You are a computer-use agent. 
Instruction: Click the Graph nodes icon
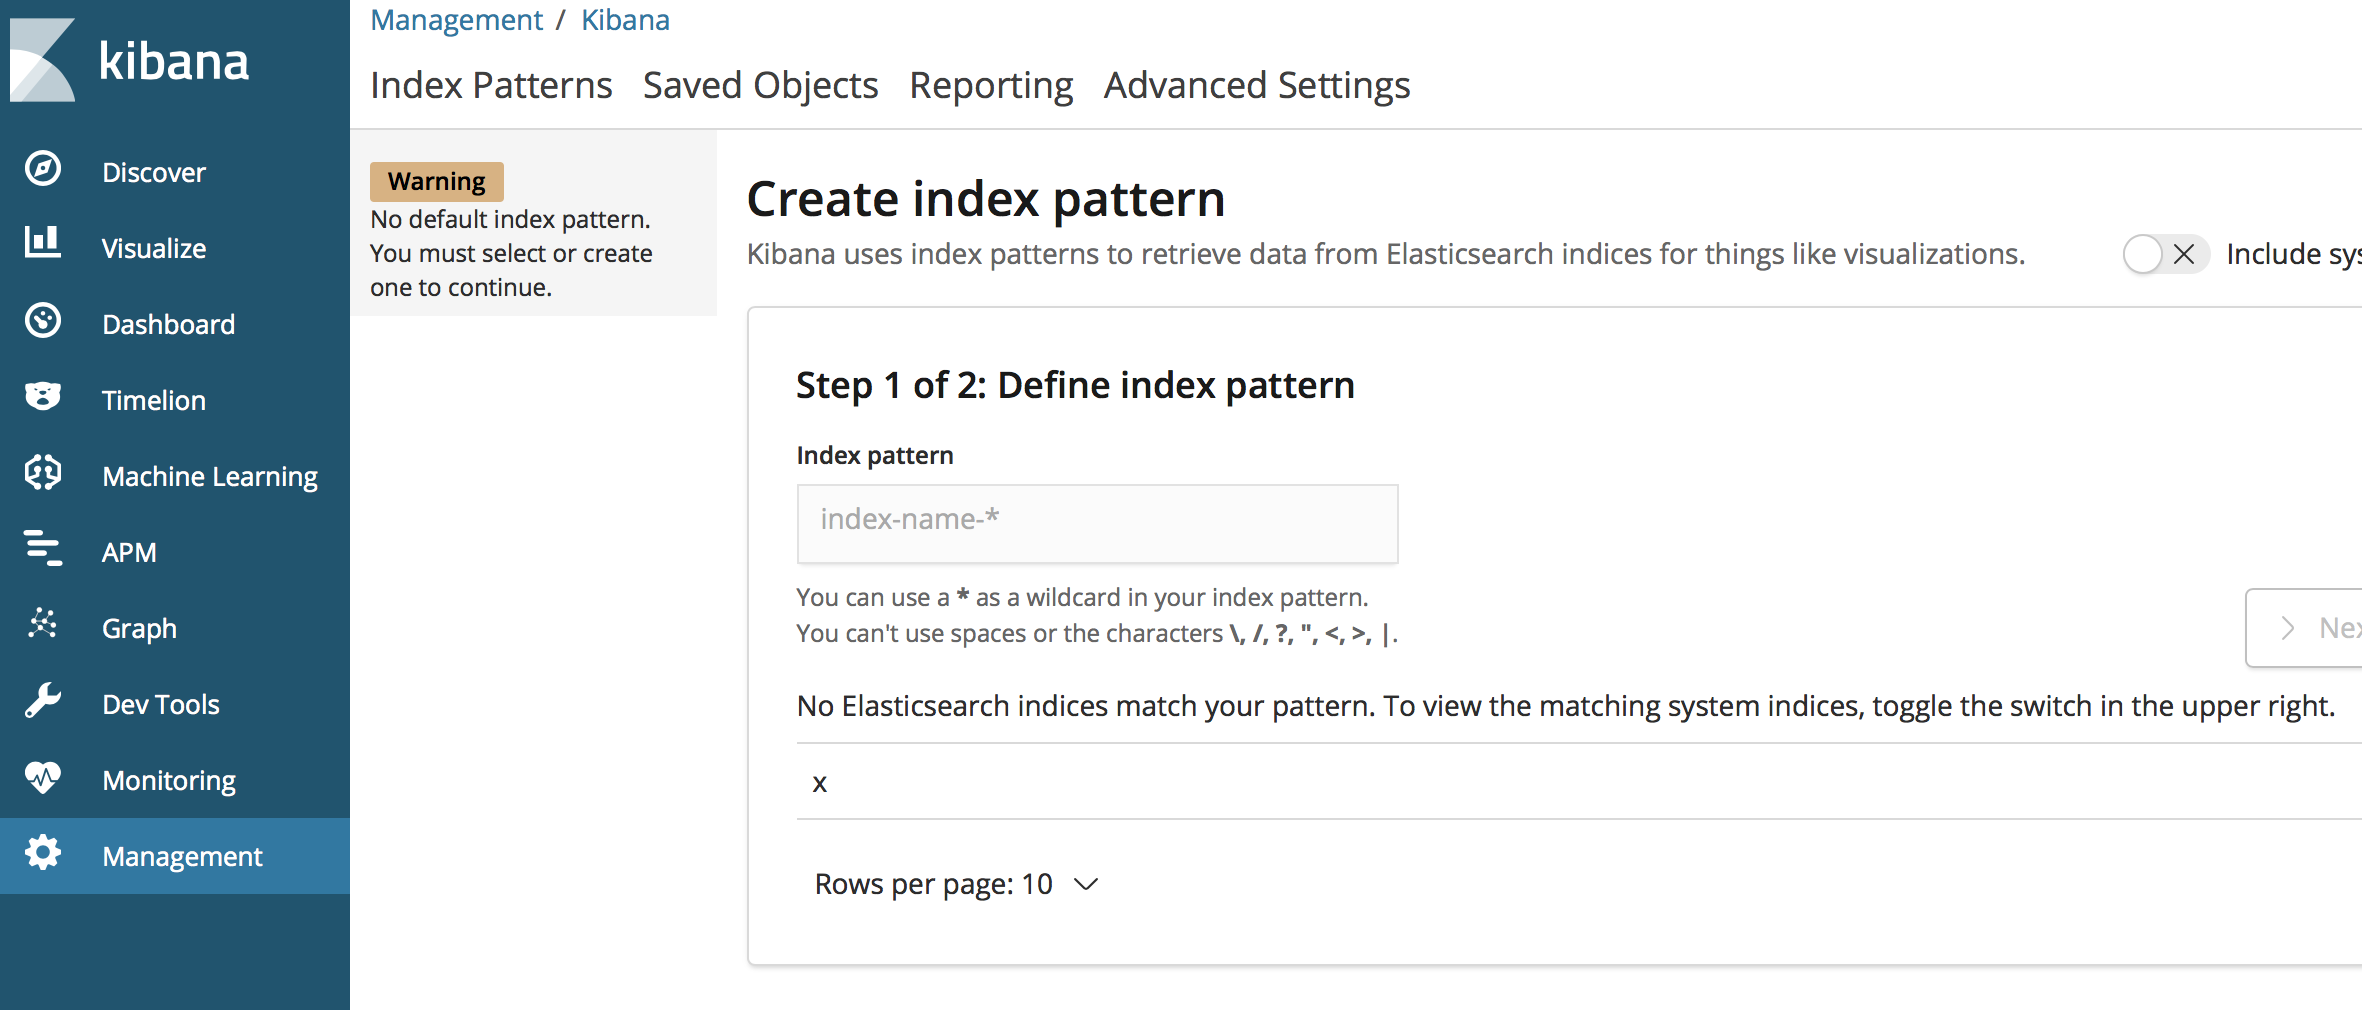tap(43, 625)
